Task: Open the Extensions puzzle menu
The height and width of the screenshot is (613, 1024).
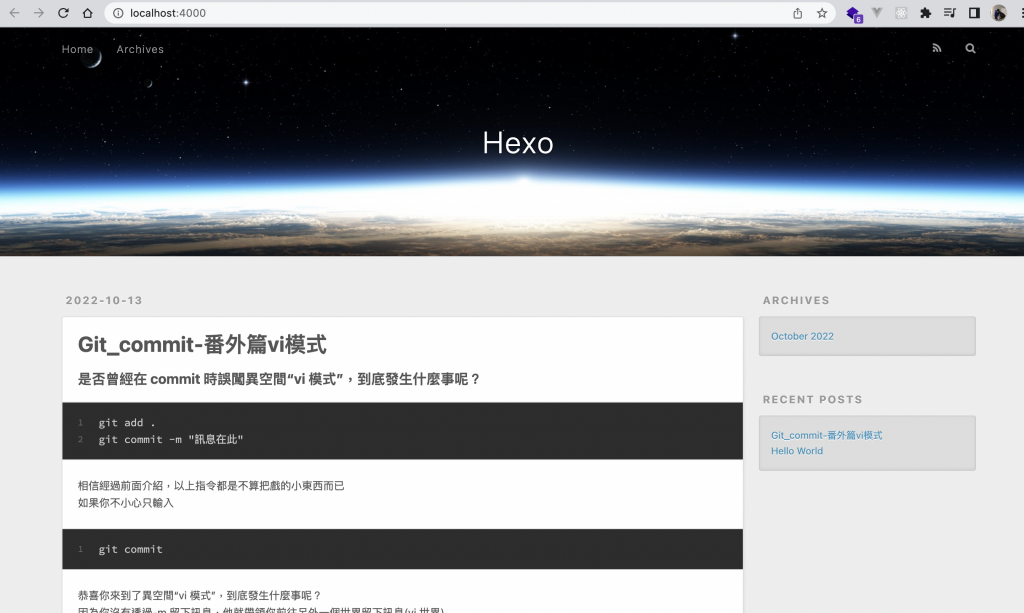Action: click(925, 13)
